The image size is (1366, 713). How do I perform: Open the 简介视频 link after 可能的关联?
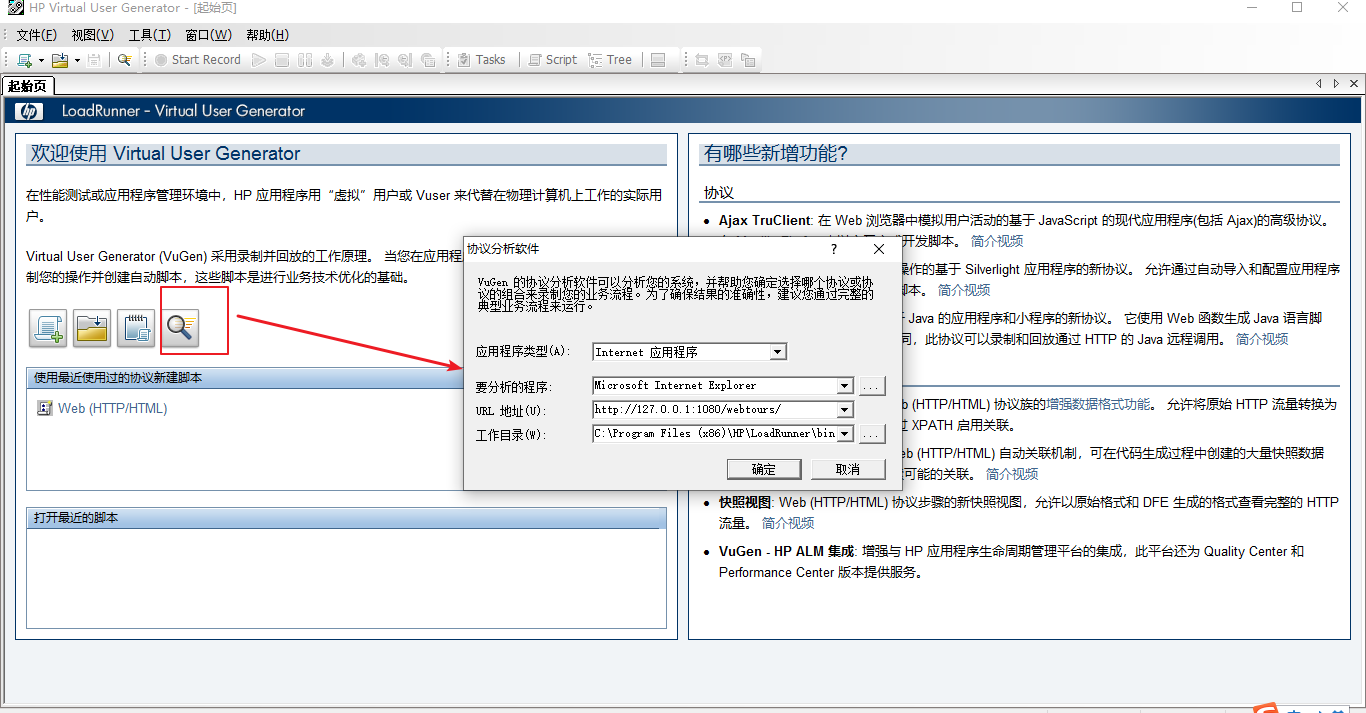pos(1012,474)
